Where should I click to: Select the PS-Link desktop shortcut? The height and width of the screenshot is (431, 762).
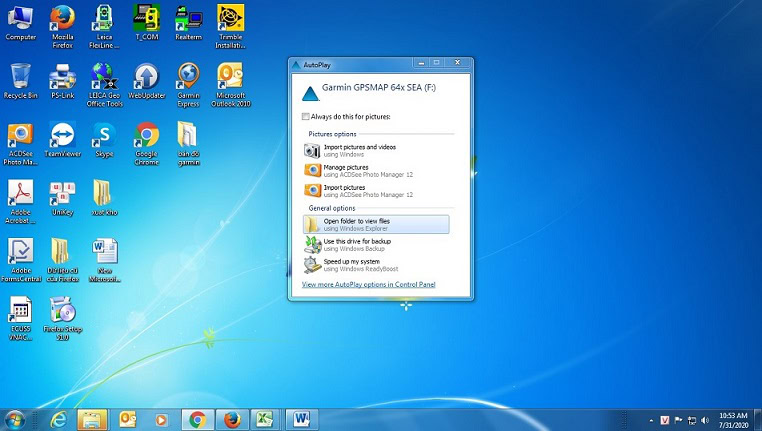pyautogui.click(x=63, y=81)
